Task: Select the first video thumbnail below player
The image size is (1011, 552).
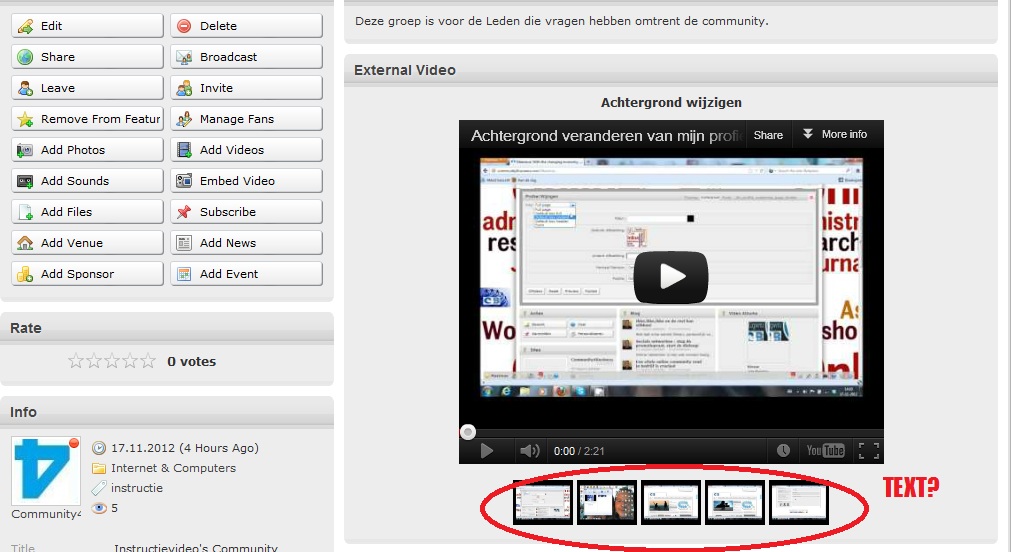Action: pos(543,502)
